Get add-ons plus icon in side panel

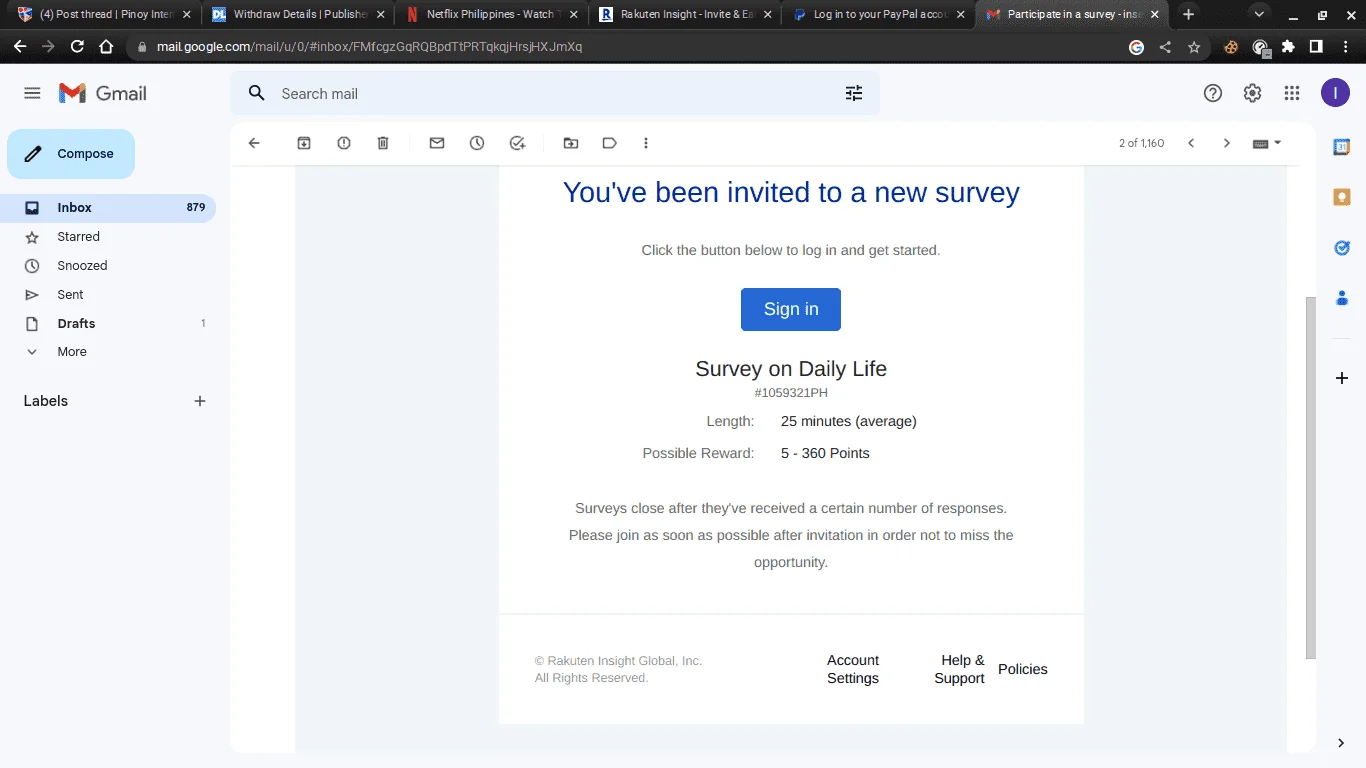tap(1342, 378)
